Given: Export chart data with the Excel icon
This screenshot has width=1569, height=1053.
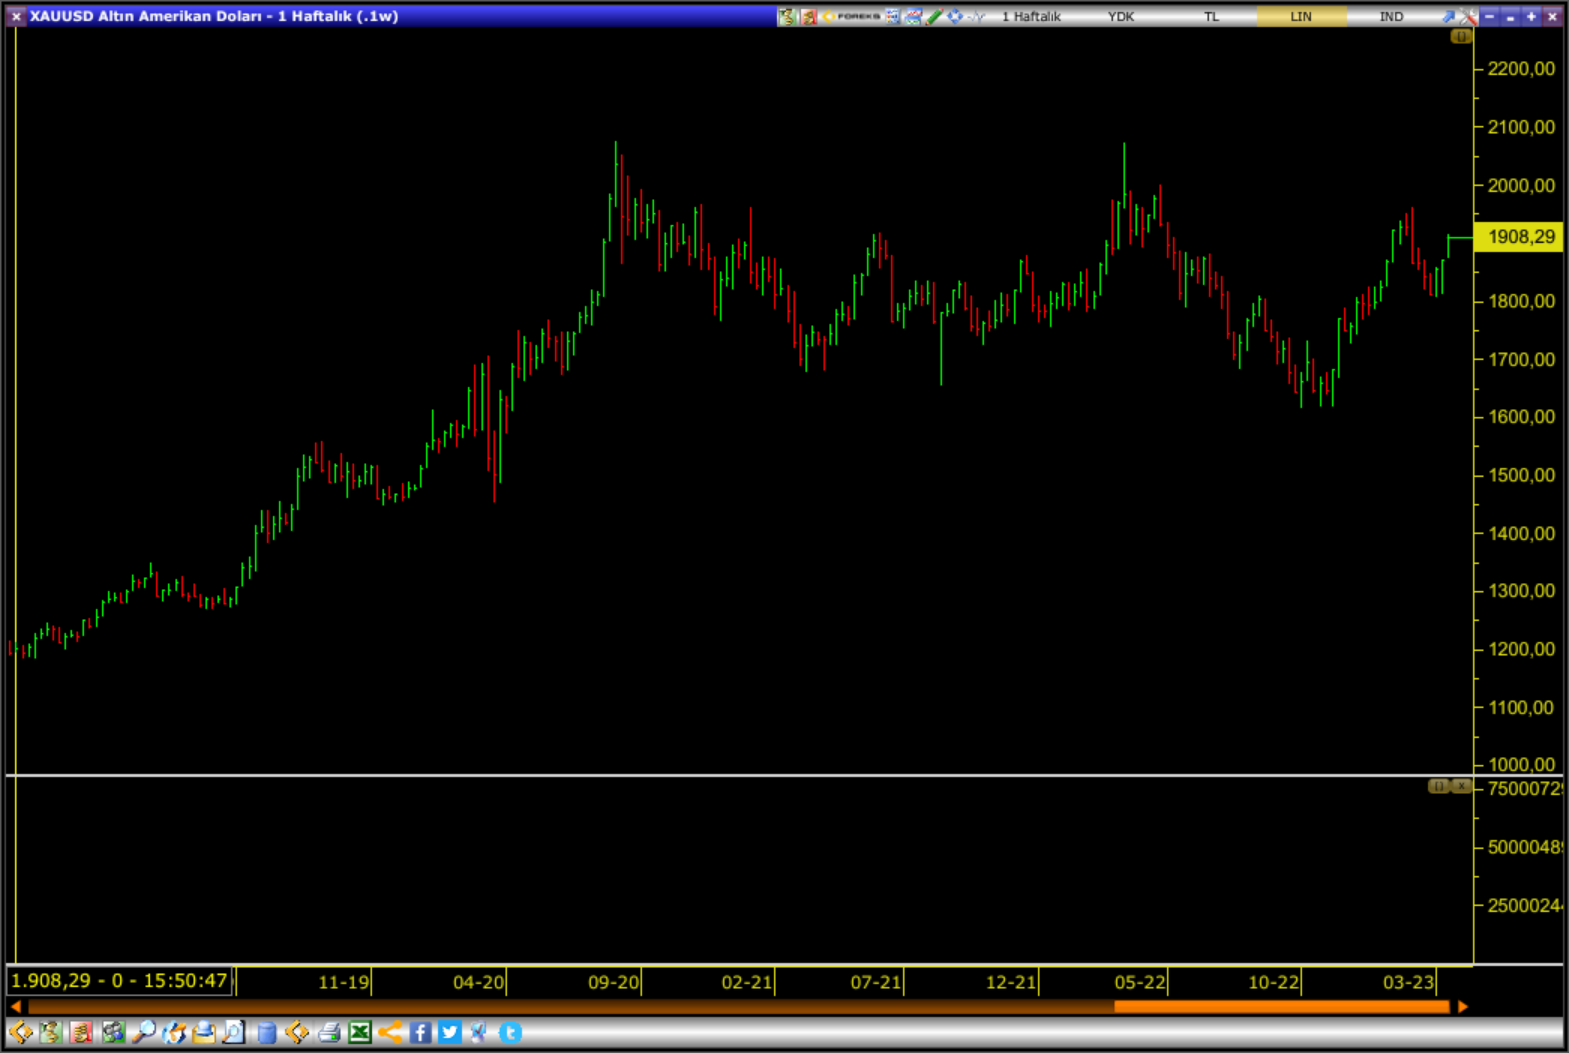Looking at the screenshot, I should [x=360, y=1032].
